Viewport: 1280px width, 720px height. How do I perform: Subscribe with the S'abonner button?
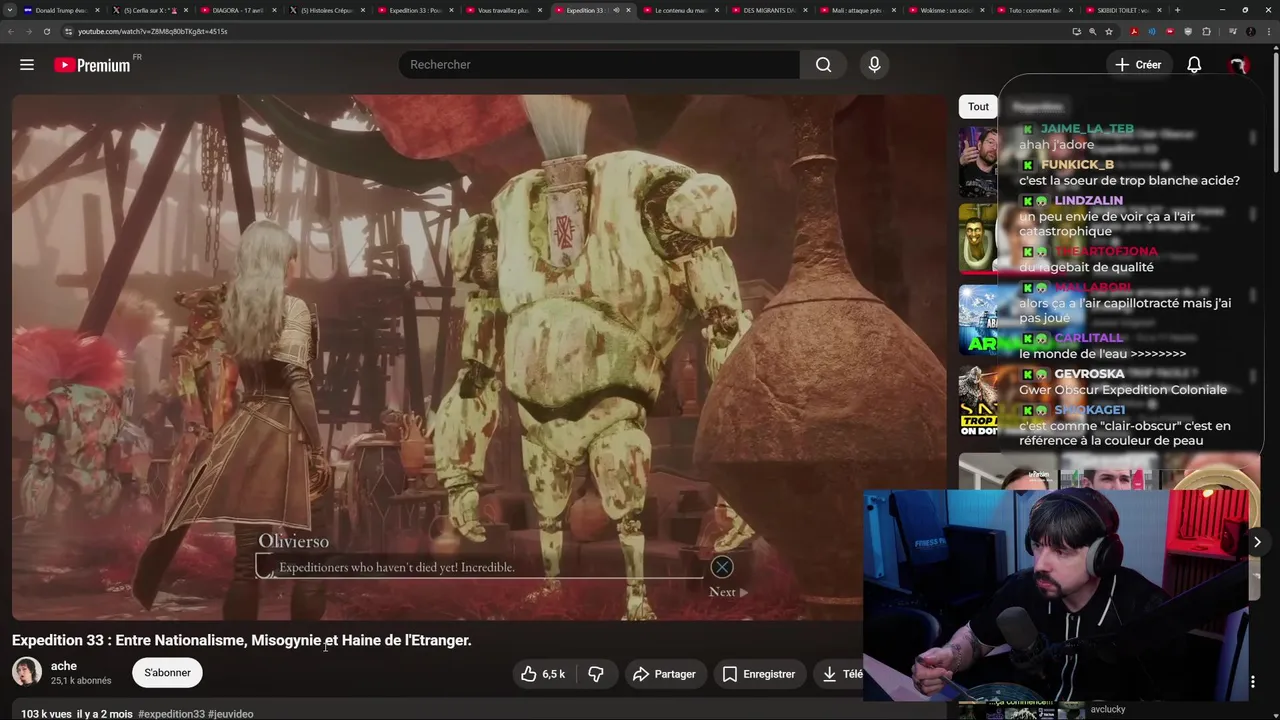point(167,673)
